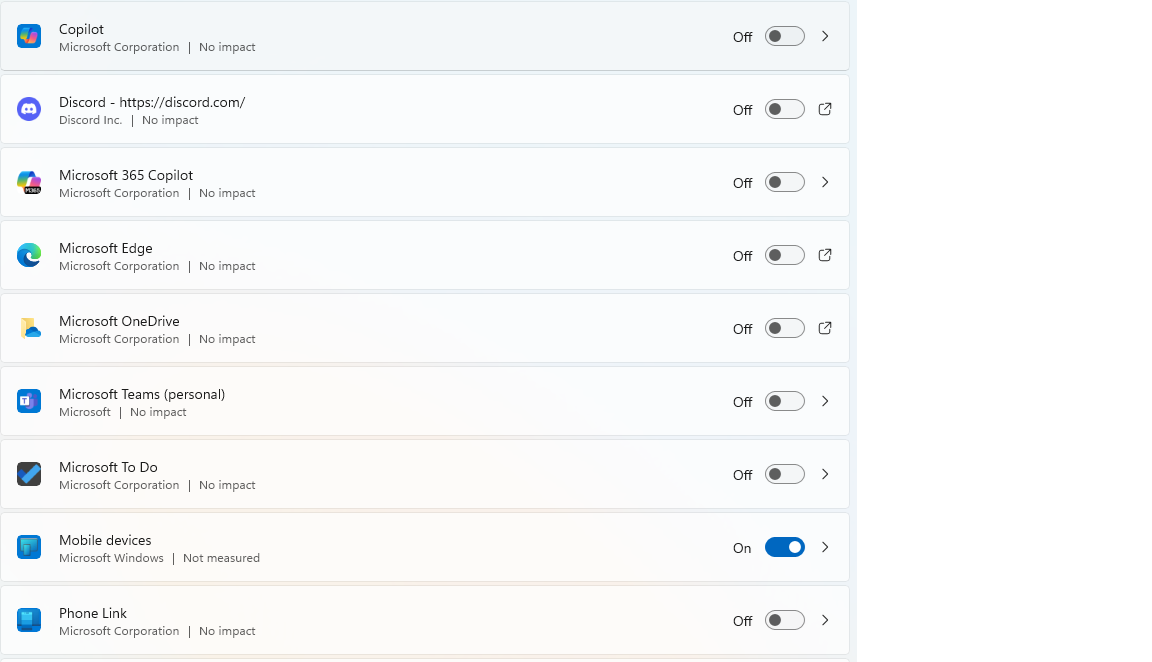Enable Discord startup toggle
Viewport: 1152px width, 662px height.
(784, 110)
